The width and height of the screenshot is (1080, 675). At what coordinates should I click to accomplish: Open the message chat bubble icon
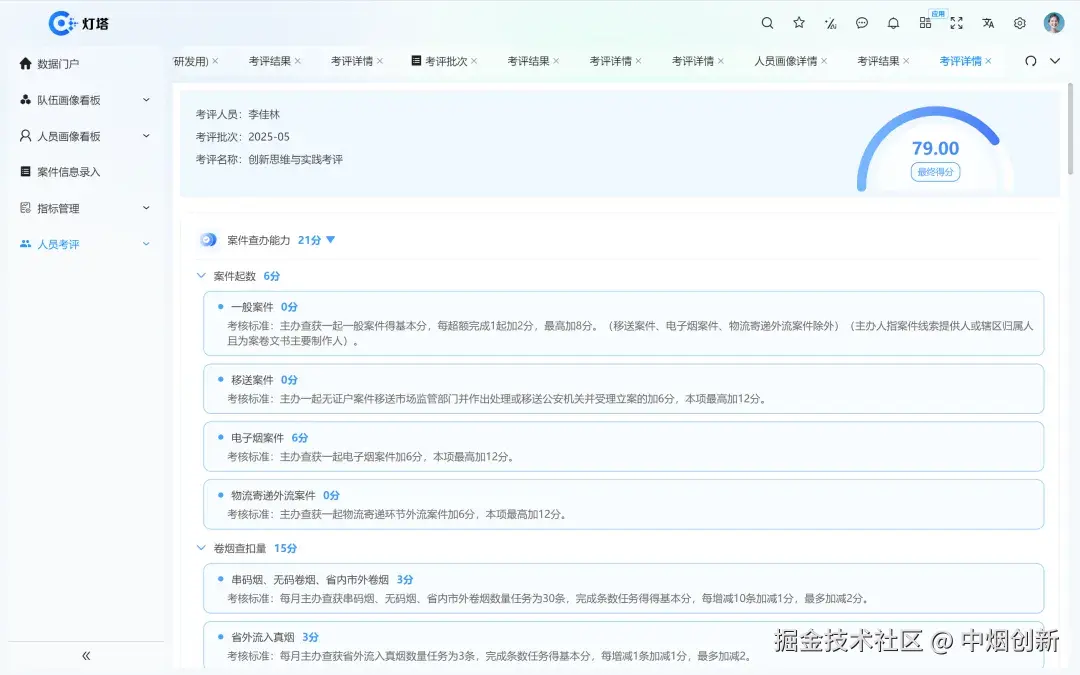861,22
